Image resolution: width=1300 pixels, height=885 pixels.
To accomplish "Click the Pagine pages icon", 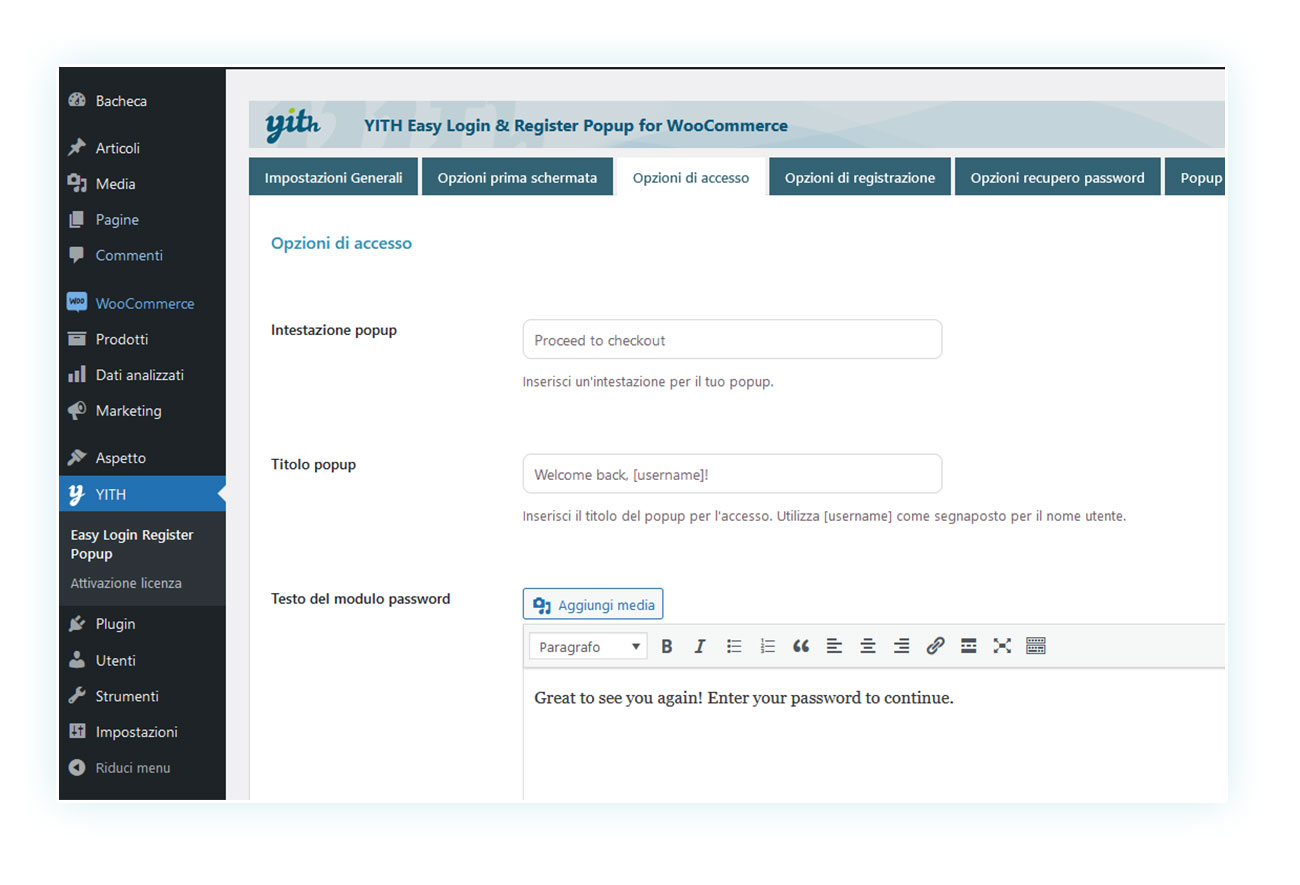I will pos(77,220).
